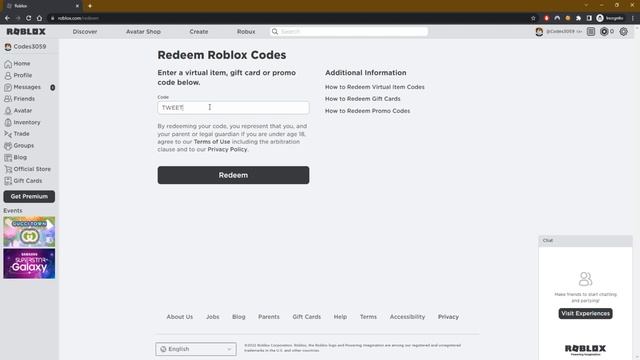Open Avatar Shop in top navigation
The image size is (640, 360).
[x=143, y=31]
